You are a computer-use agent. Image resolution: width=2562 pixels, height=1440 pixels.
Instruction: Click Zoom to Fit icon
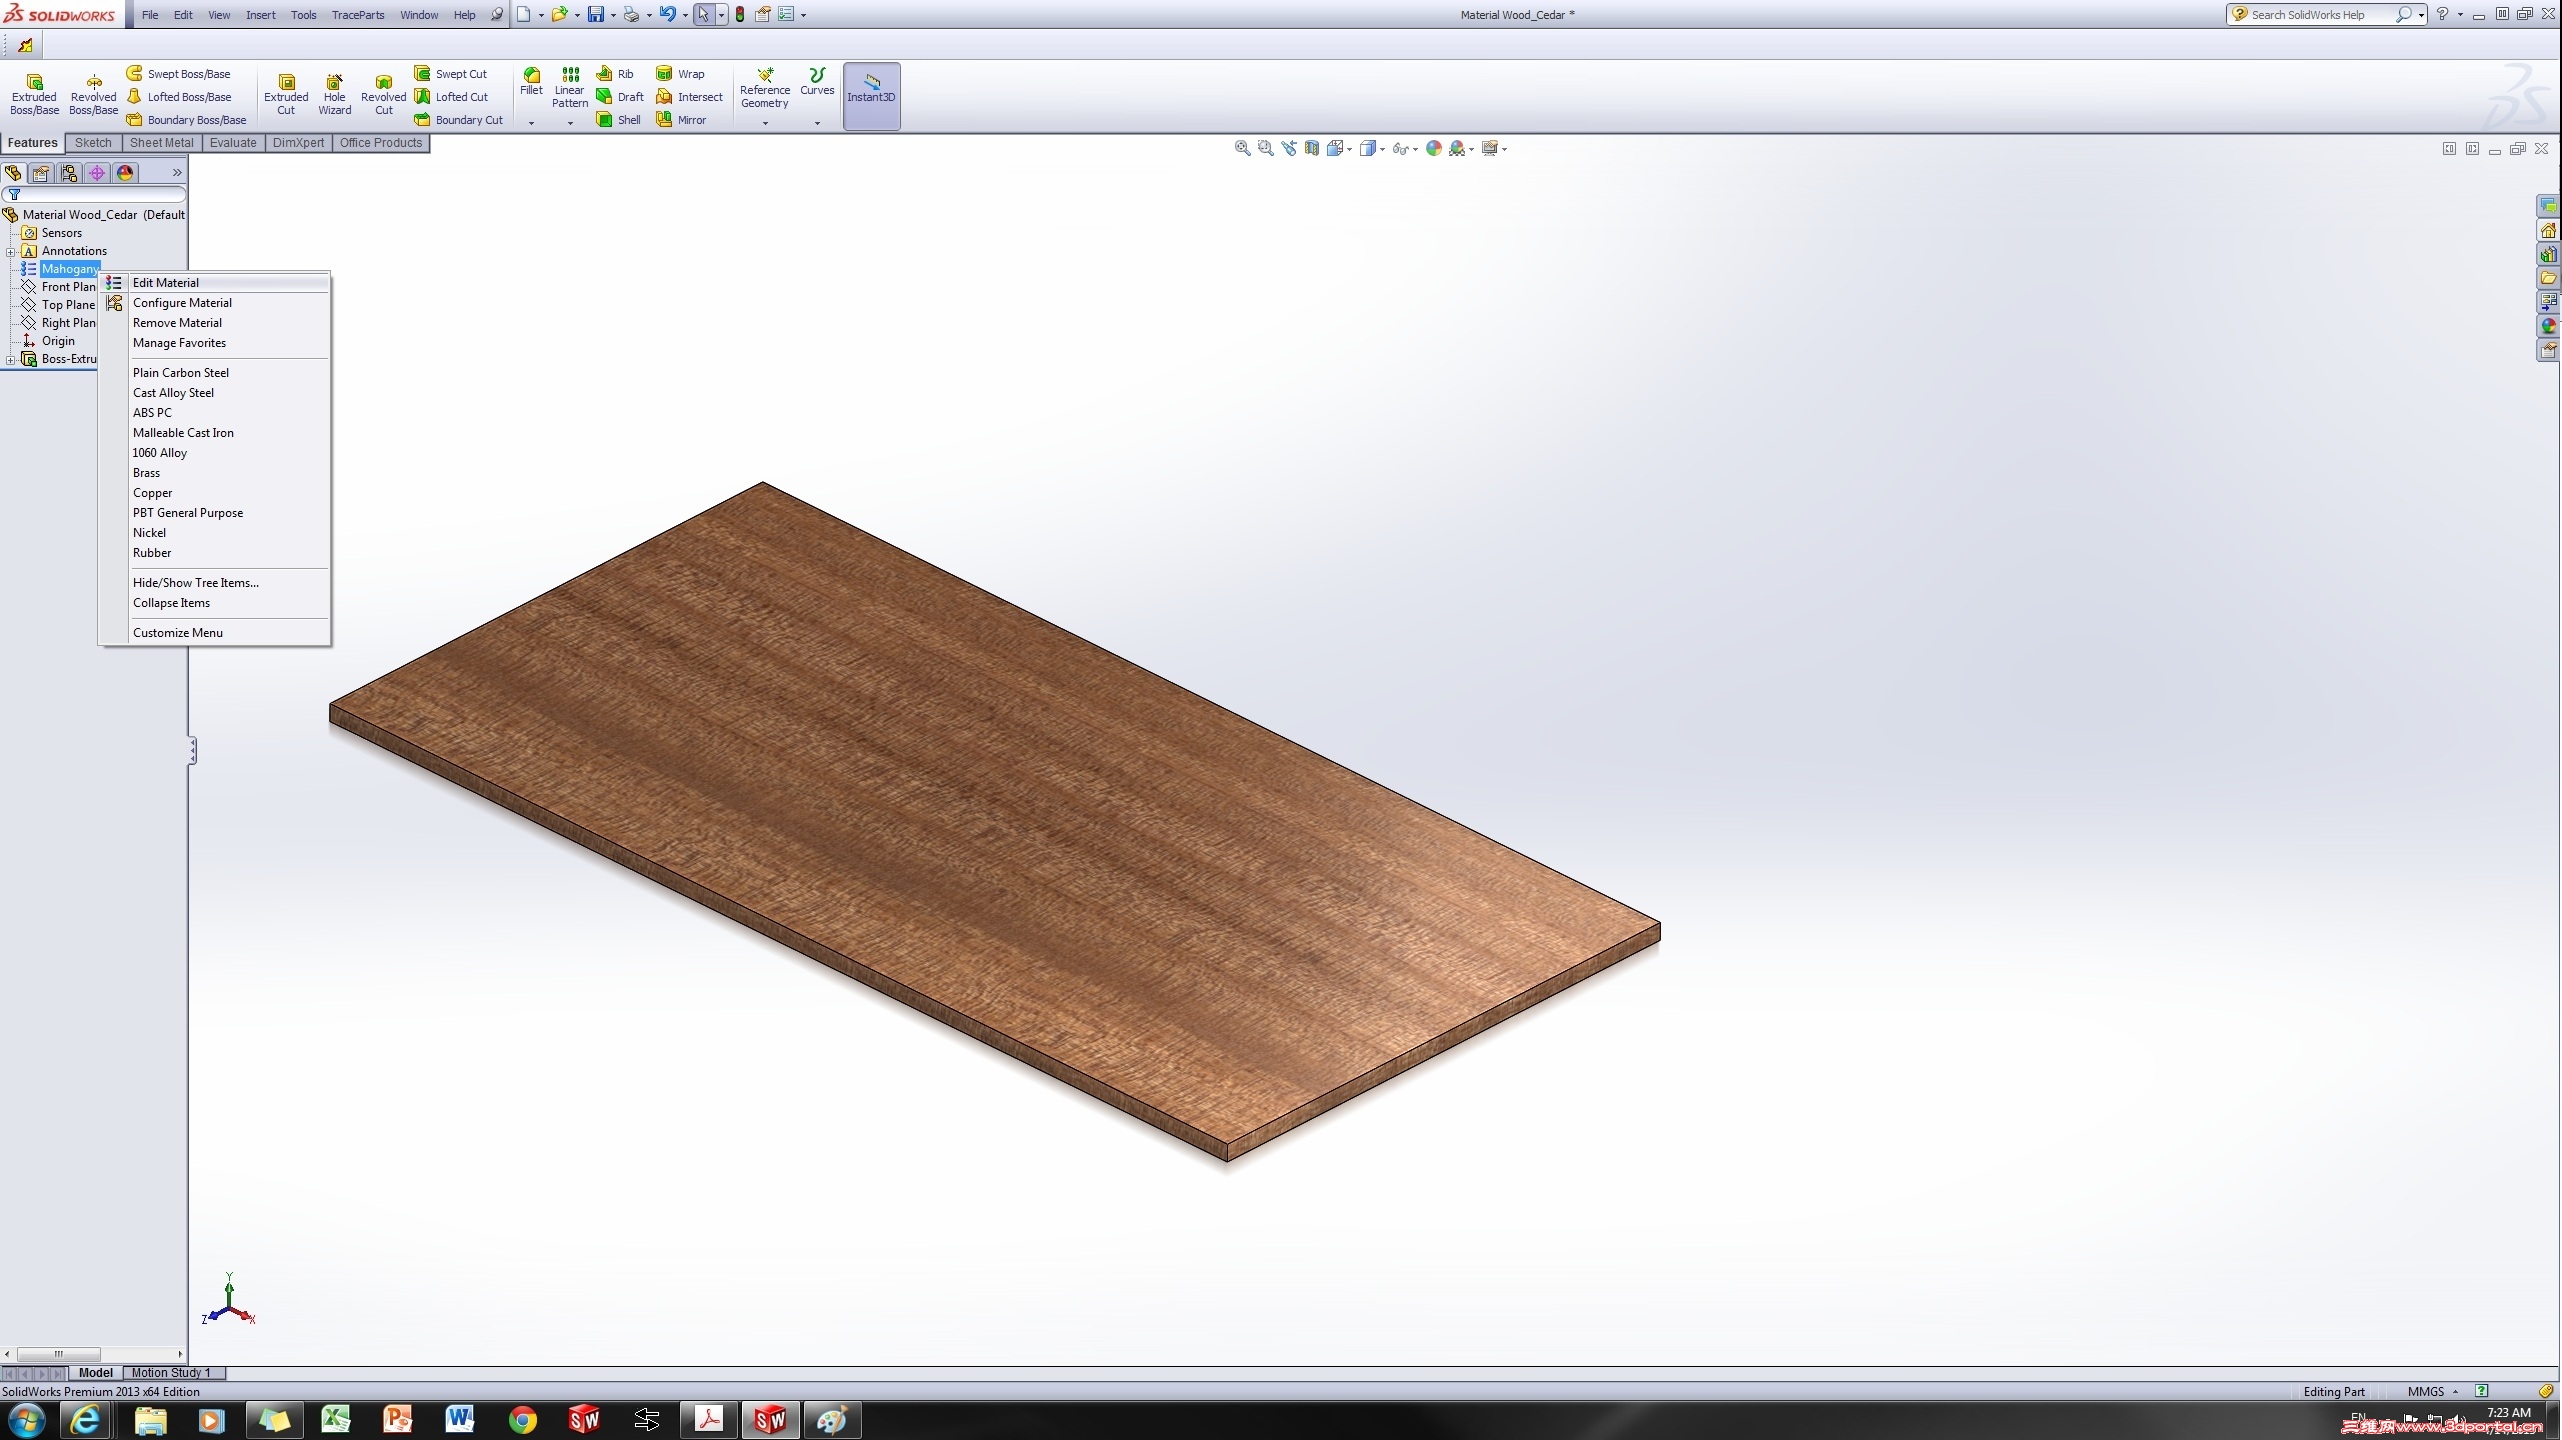(1243, 148)
